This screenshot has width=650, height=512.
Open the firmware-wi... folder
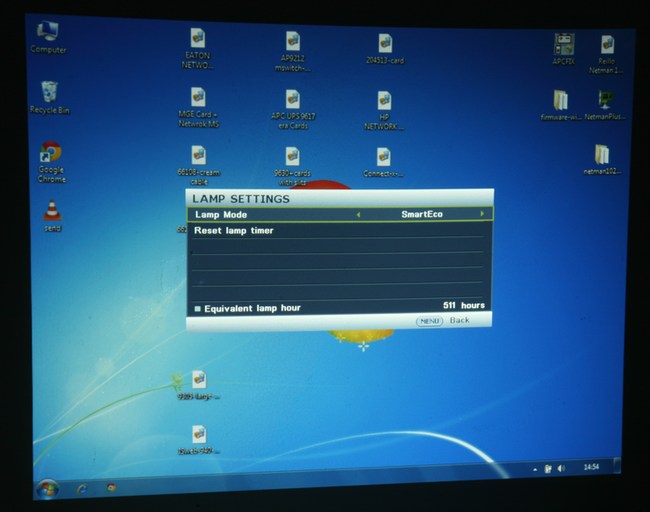point(561,105)
